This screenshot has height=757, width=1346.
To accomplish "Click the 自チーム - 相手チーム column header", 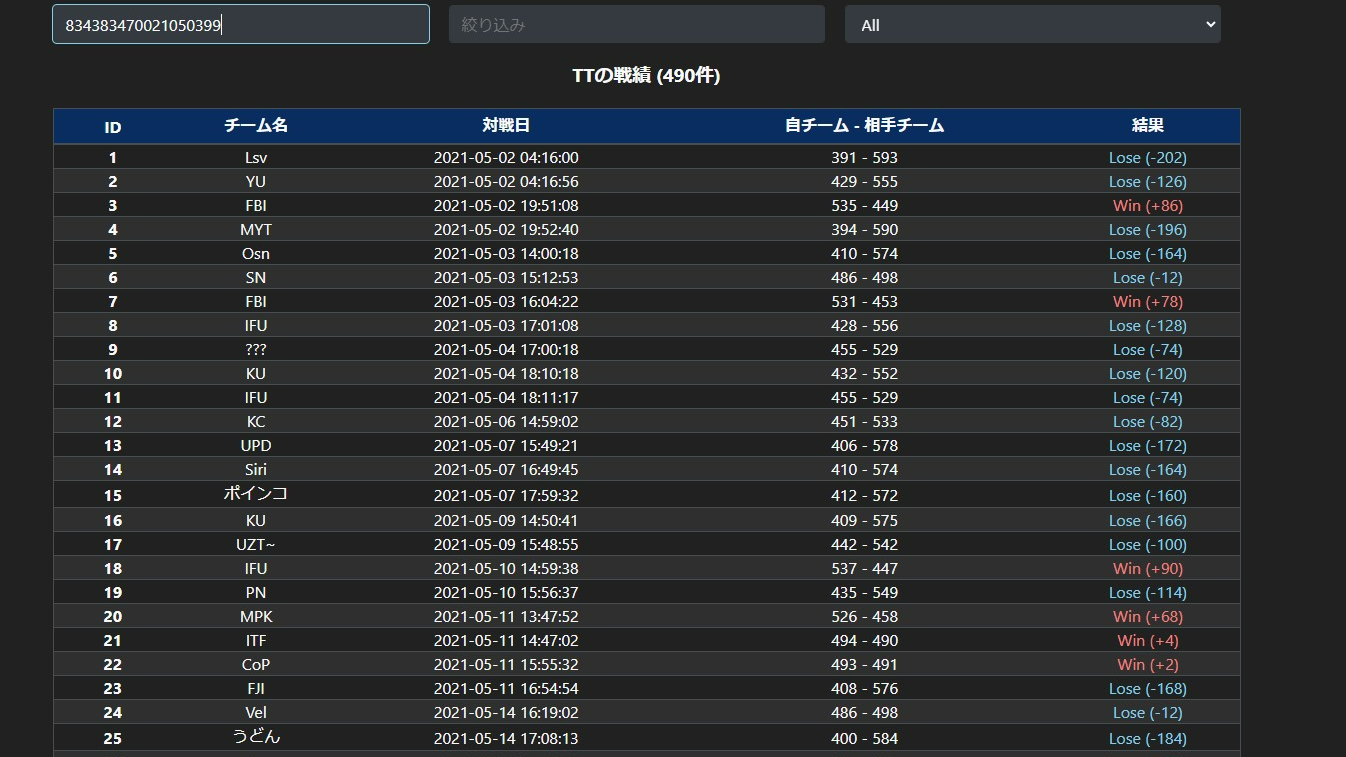I will click(x=865, y=126).
